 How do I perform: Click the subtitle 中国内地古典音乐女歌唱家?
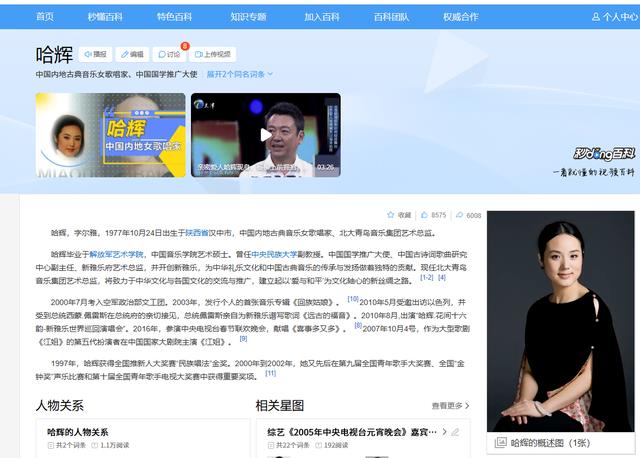pyautogui.click(x=83, y=74)
